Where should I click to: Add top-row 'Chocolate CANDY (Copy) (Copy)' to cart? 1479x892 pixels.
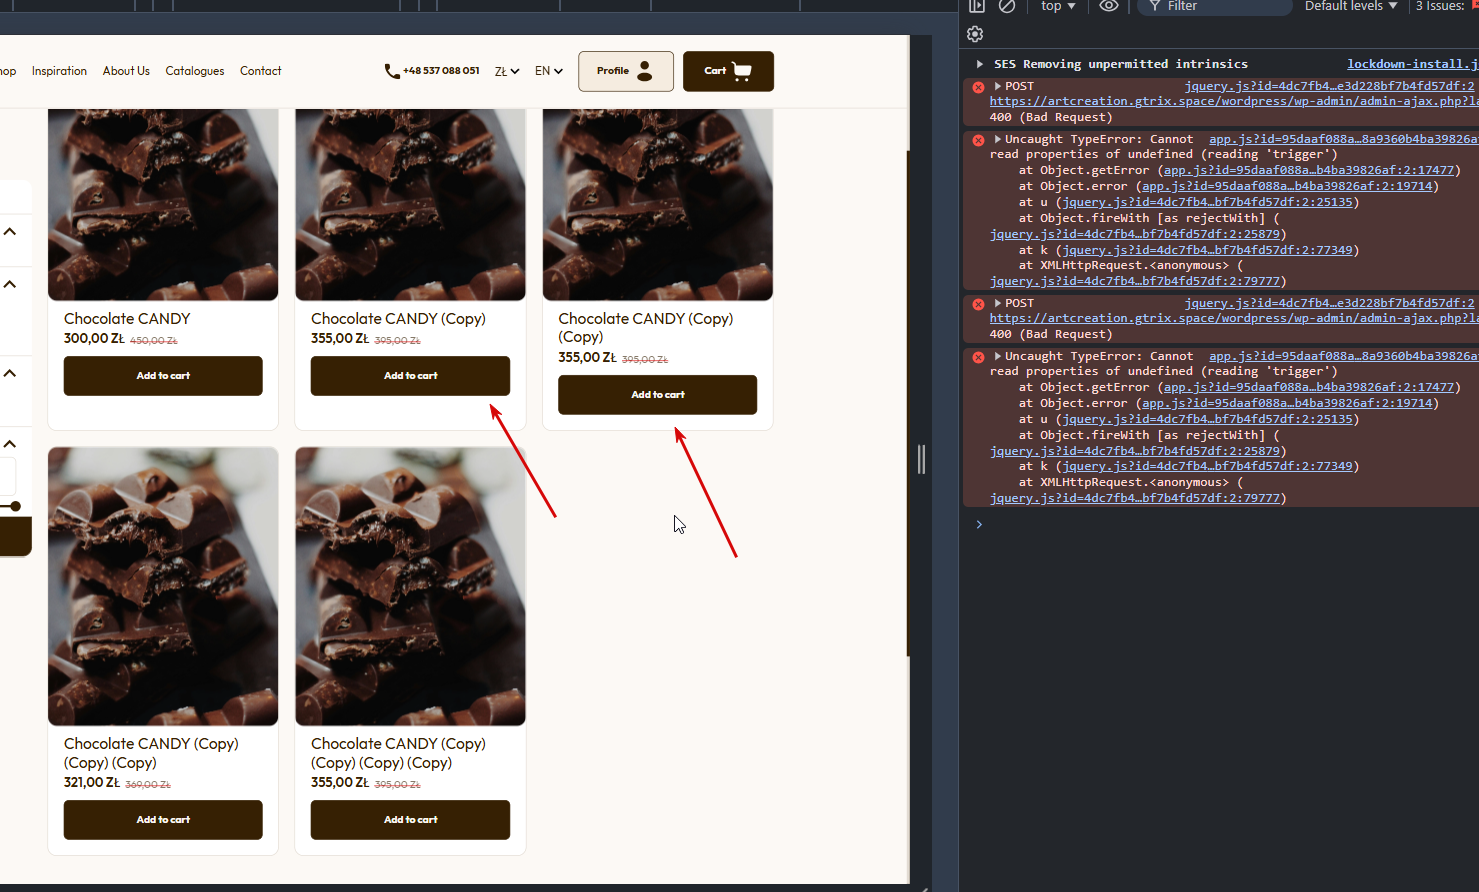(657, 395)
